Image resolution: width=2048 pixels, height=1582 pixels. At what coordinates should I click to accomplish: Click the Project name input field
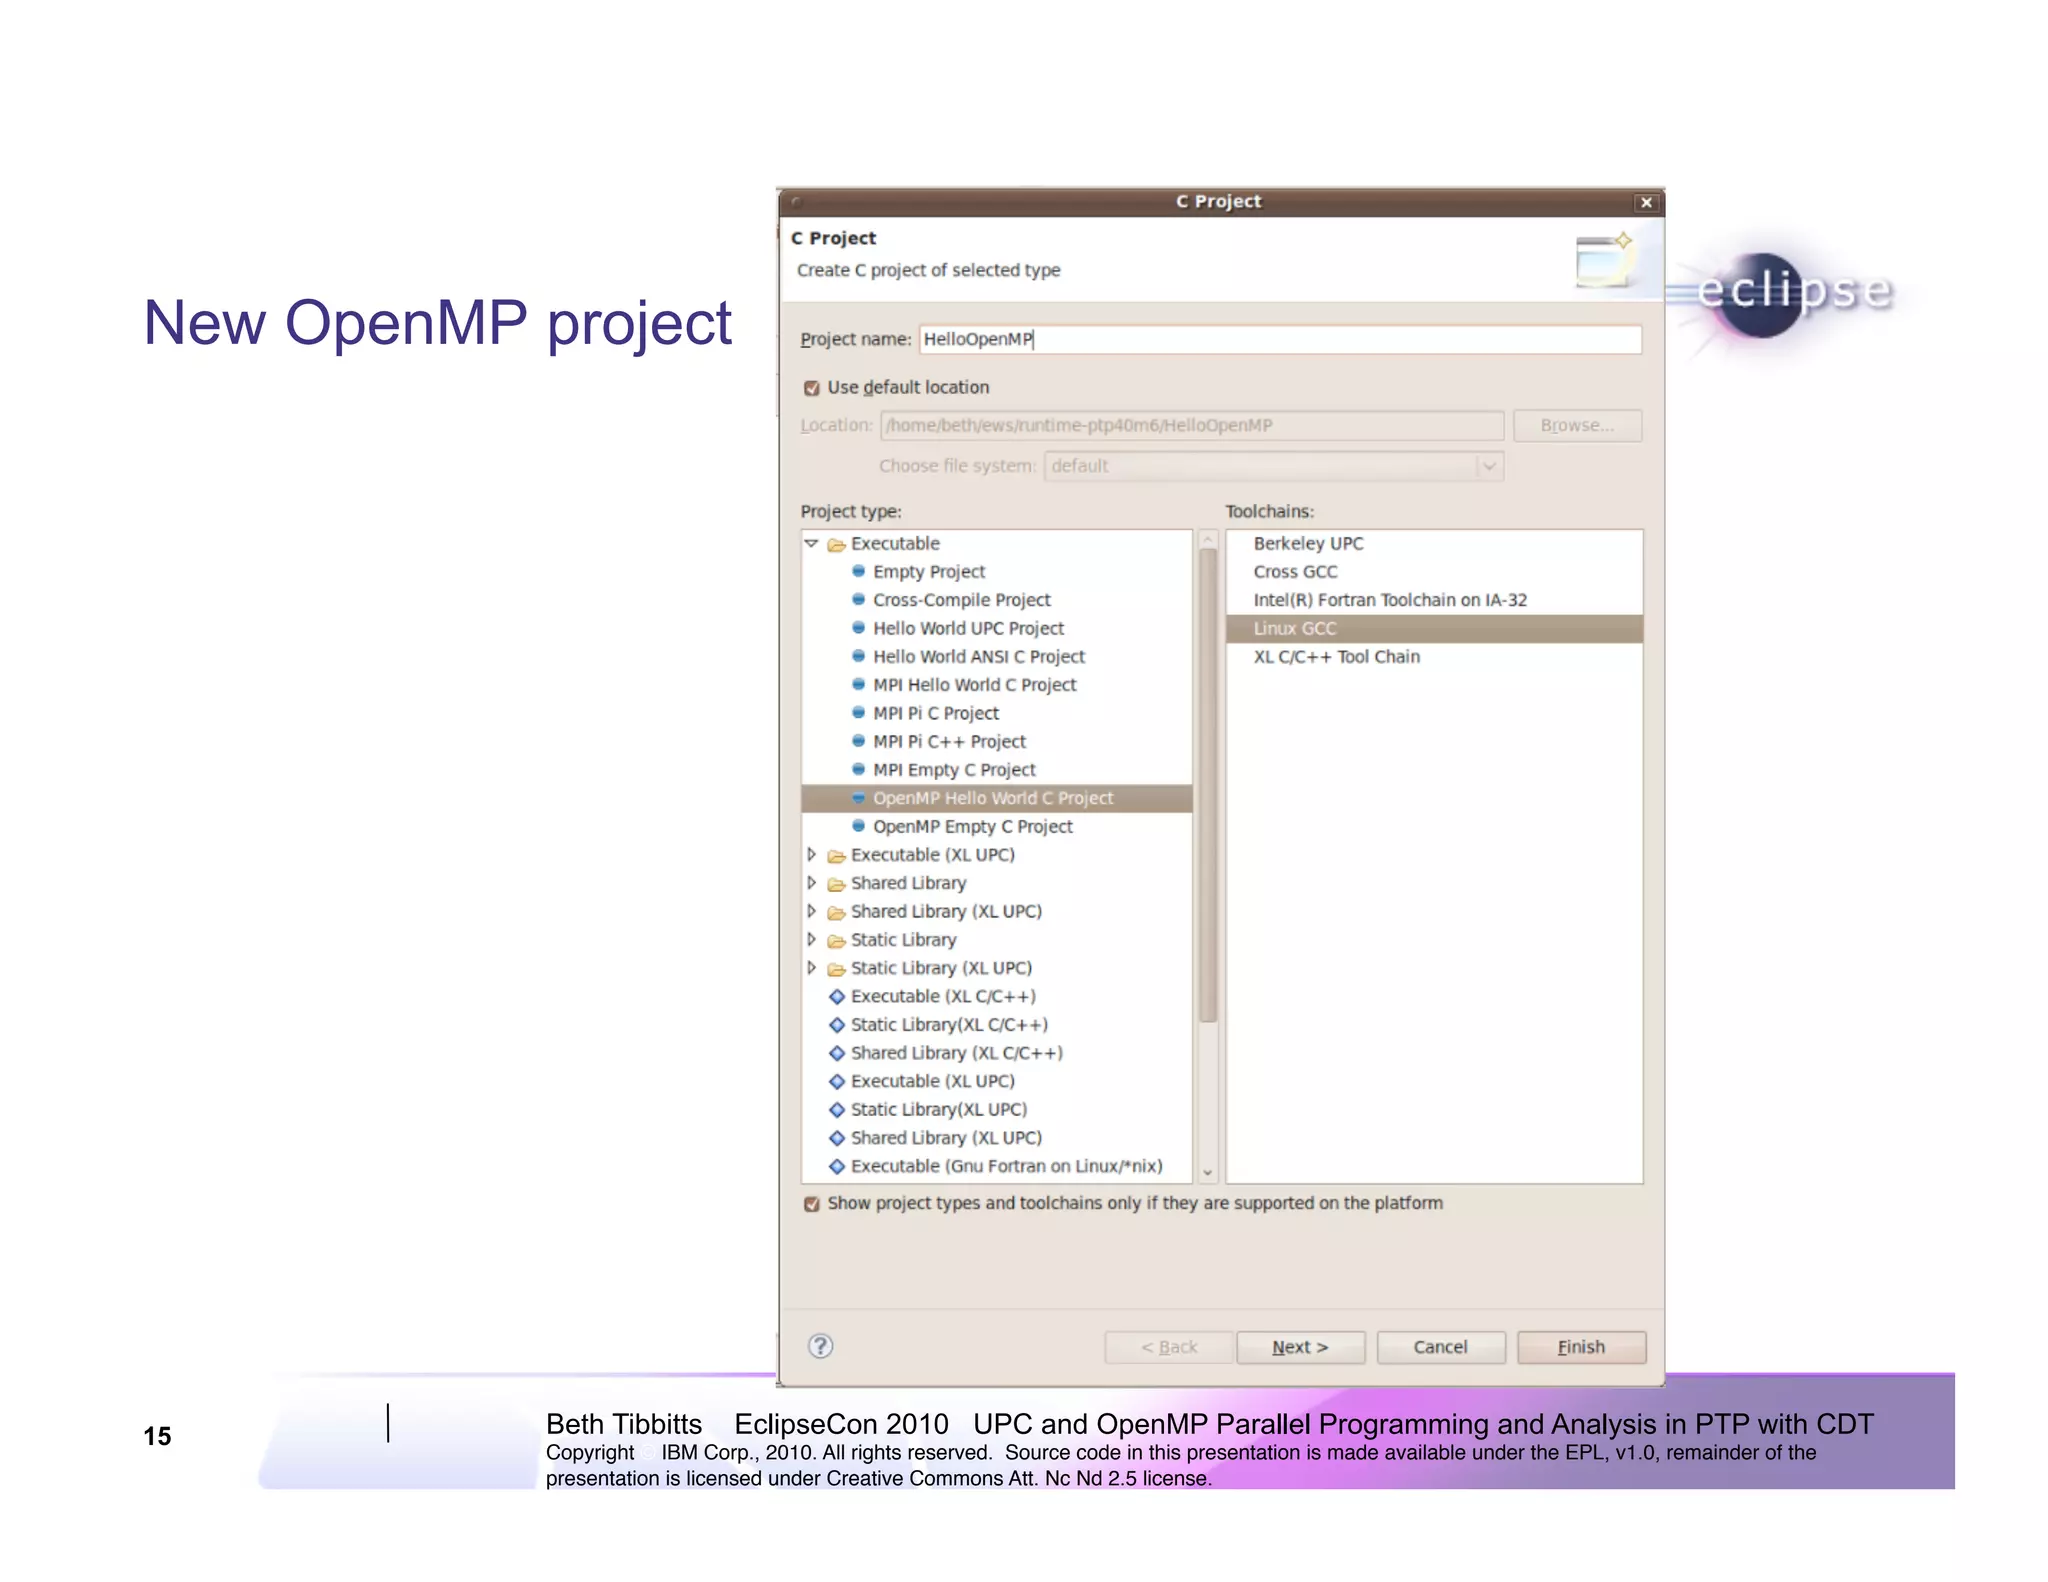(x=1280, y=339)
